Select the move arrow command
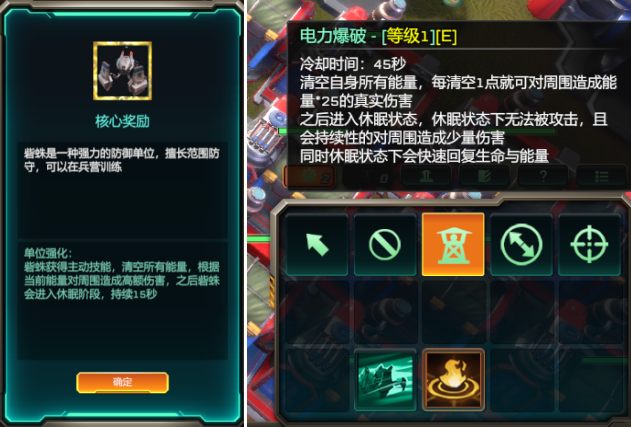The width and height of the screenshot is (631, 427). point(317,244)
